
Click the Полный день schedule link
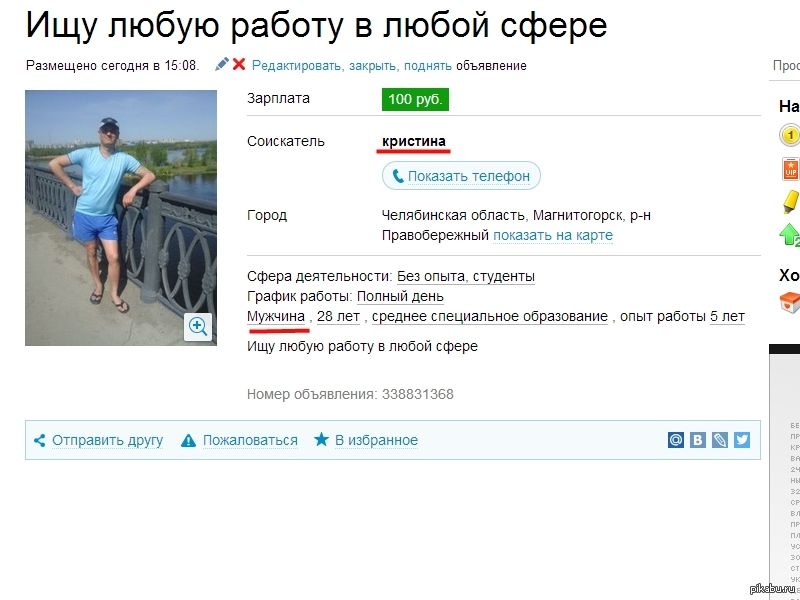tap(400, 296)
